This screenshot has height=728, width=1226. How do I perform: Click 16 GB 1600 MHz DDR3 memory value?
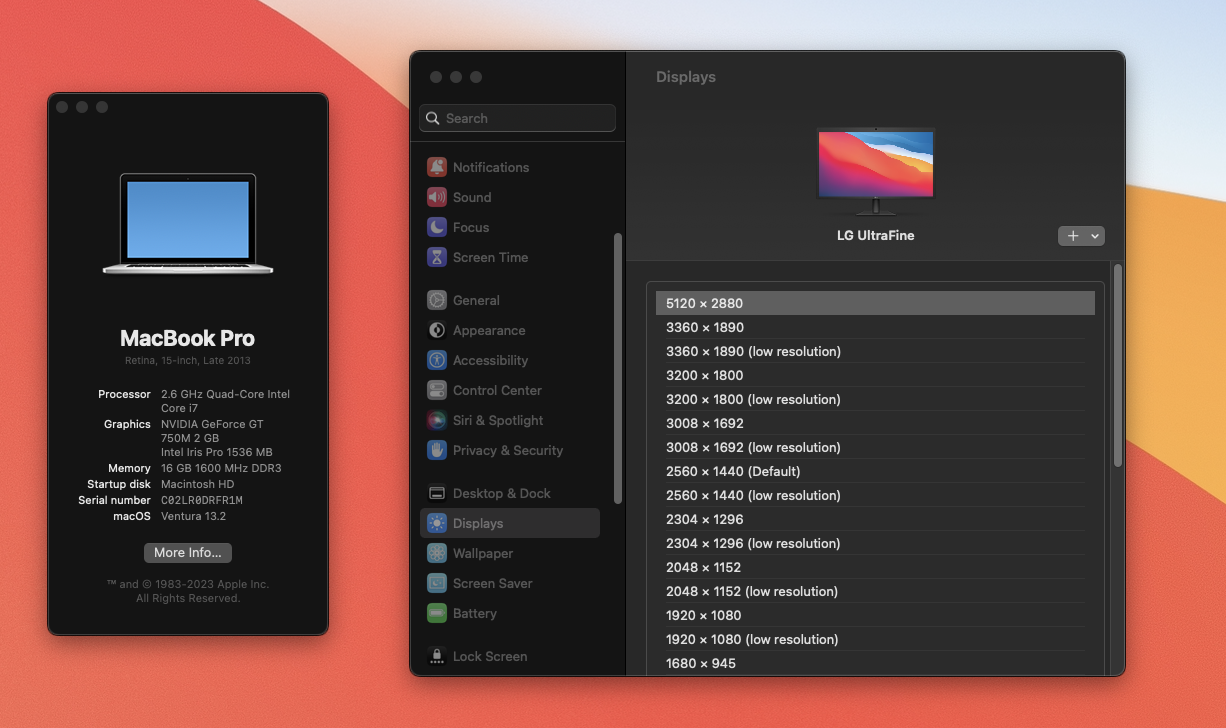point(221,468)
